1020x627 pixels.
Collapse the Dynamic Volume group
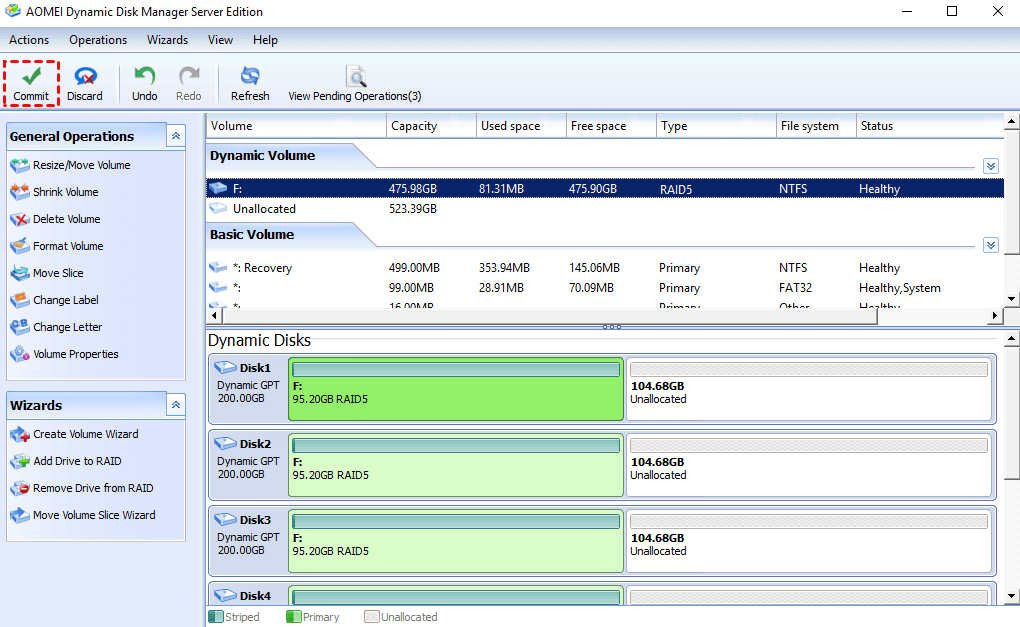(x=990, y=166)
